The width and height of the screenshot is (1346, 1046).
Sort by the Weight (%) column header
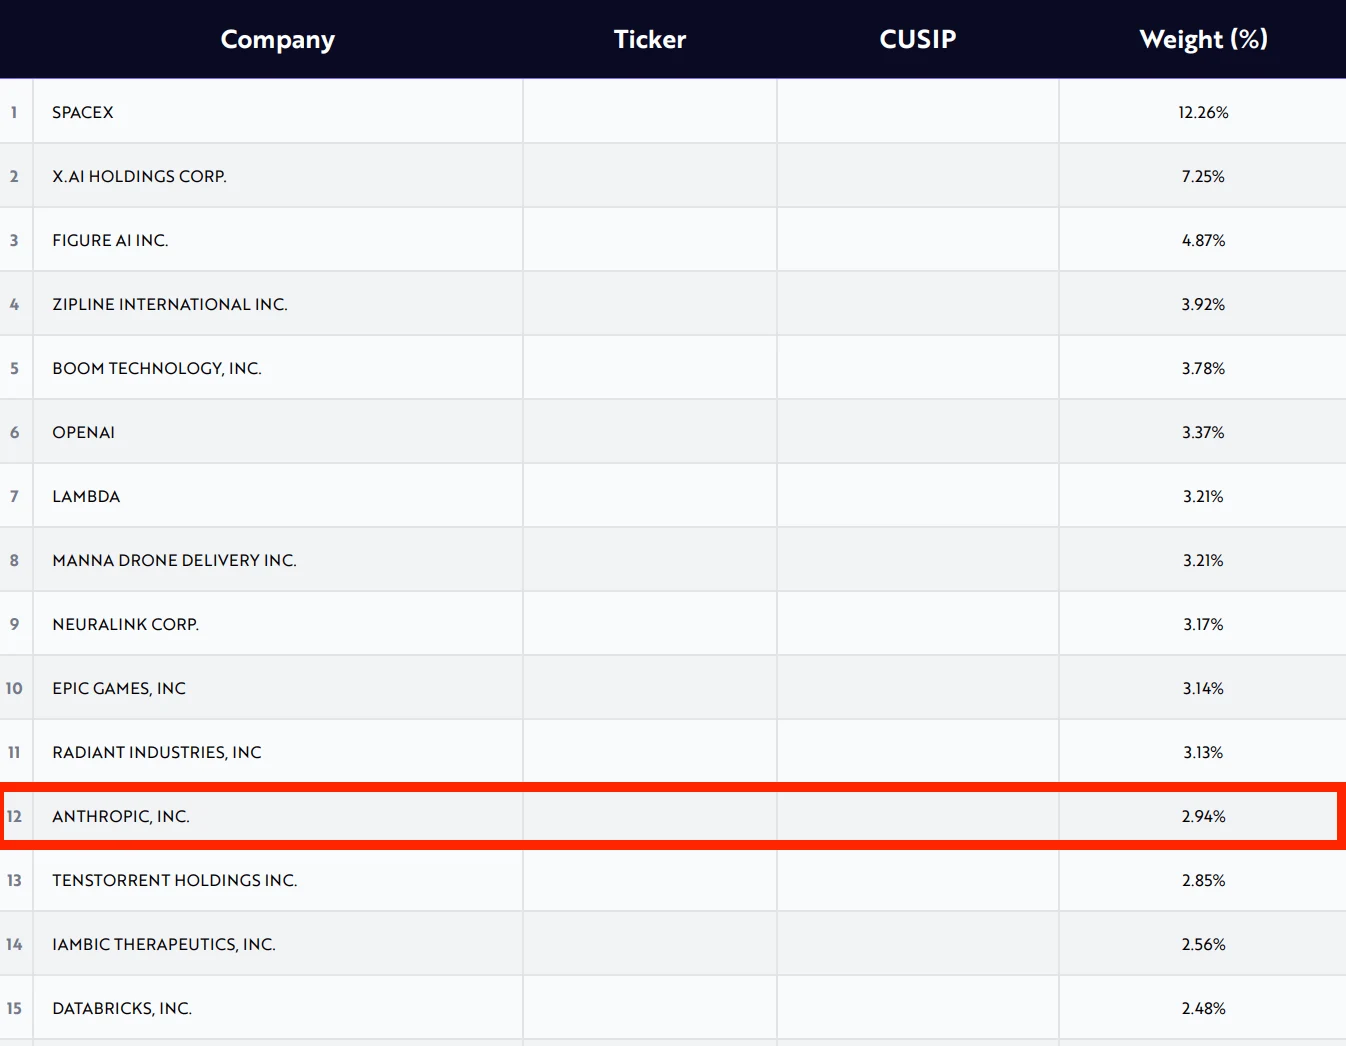click(x=1203, y=39)
